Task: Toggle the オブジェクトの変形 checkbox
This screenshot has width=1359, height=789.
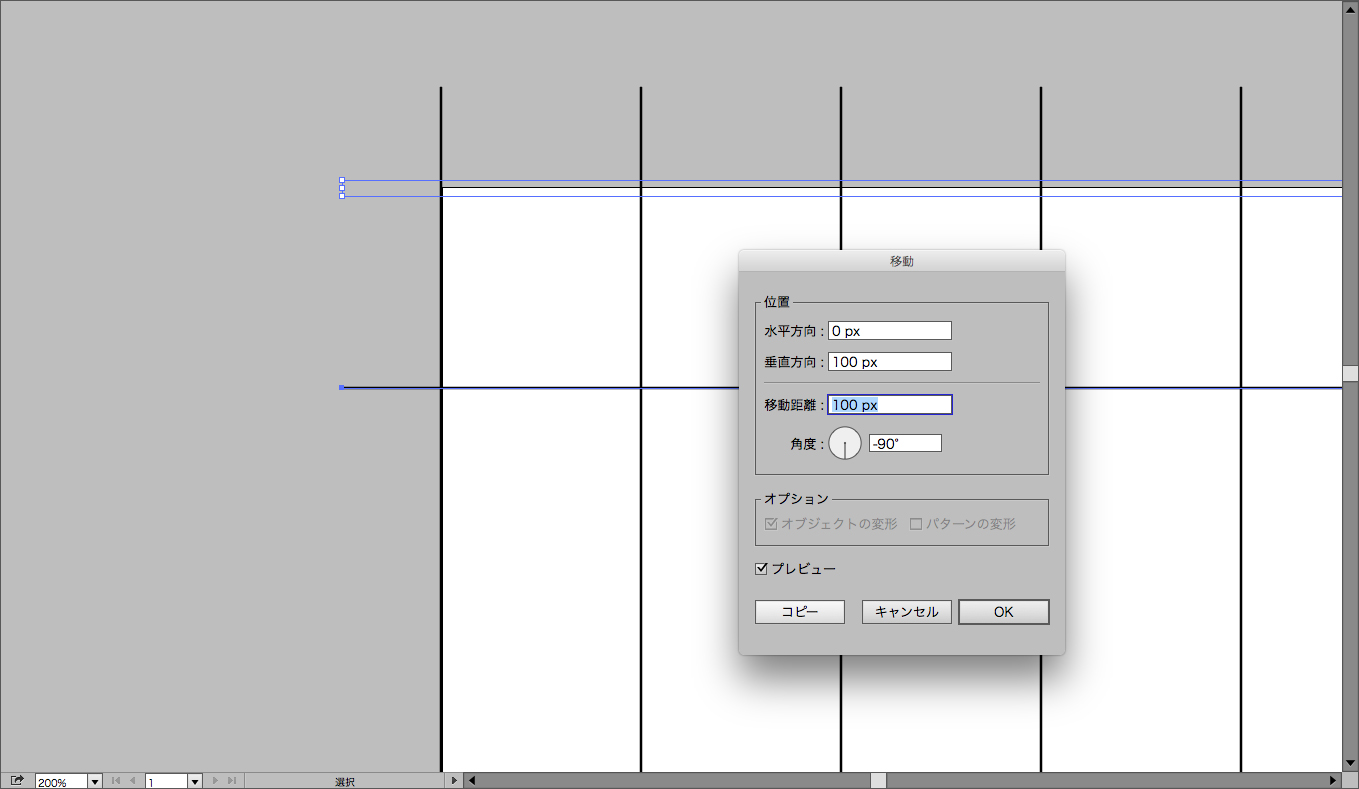Action: pyautogui.click(x=771, y=524)
